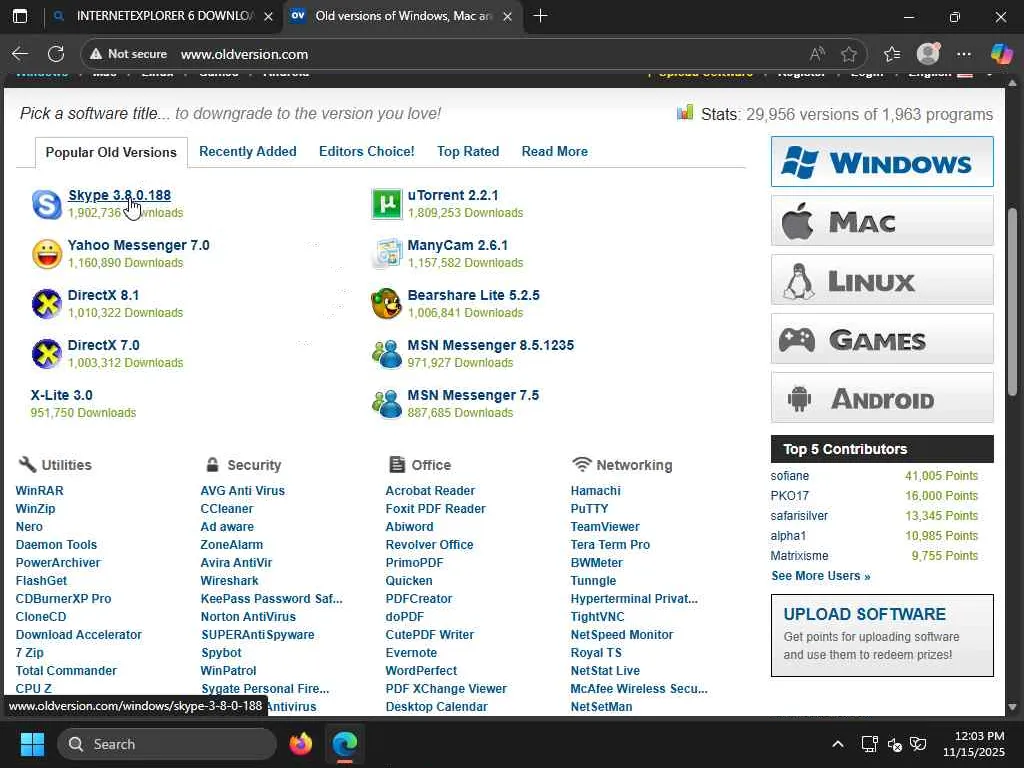Open PuTTY link
Screen dimensions: 1024x768
(589, 509)
